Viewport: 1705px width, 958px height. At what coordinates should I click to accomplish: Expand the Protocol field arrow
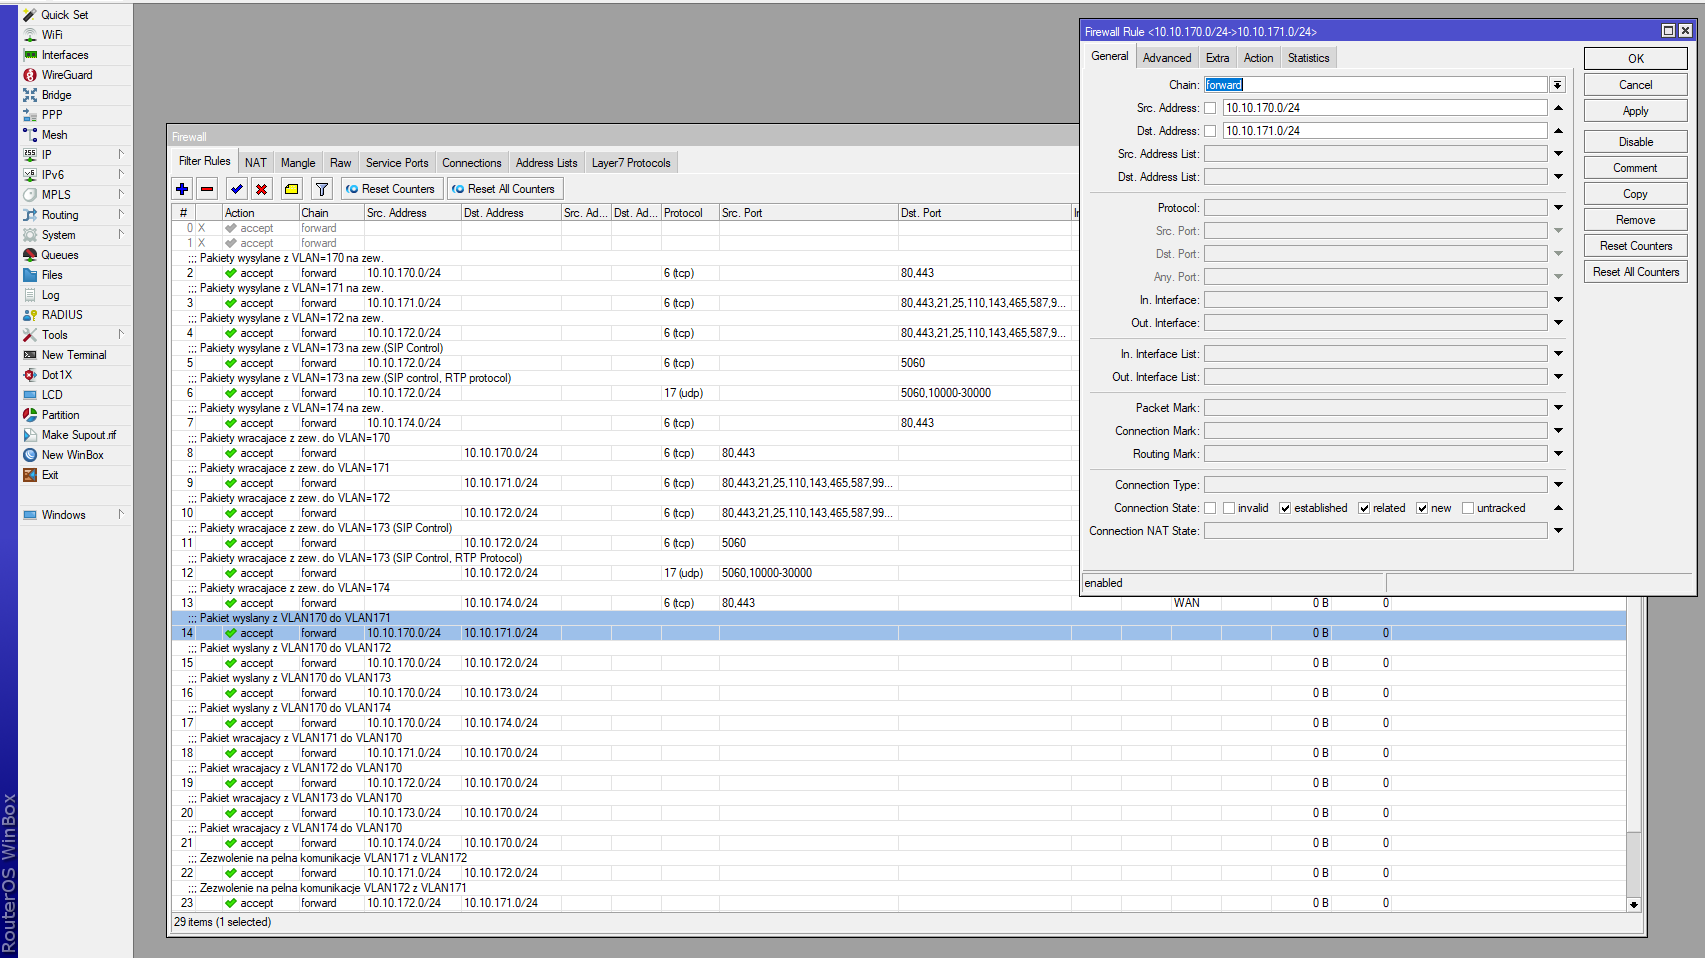1558,208
